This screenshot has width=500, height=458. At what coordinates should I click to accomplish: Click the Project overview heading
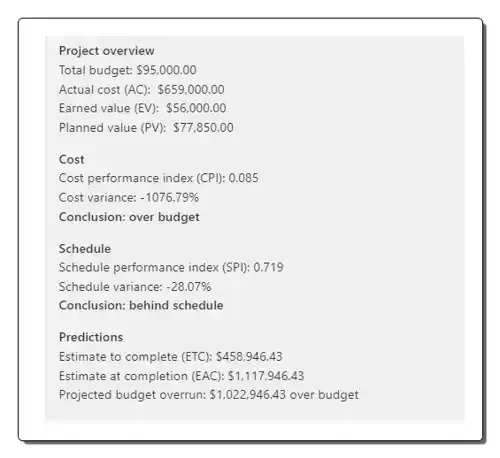tap(107, 51)
